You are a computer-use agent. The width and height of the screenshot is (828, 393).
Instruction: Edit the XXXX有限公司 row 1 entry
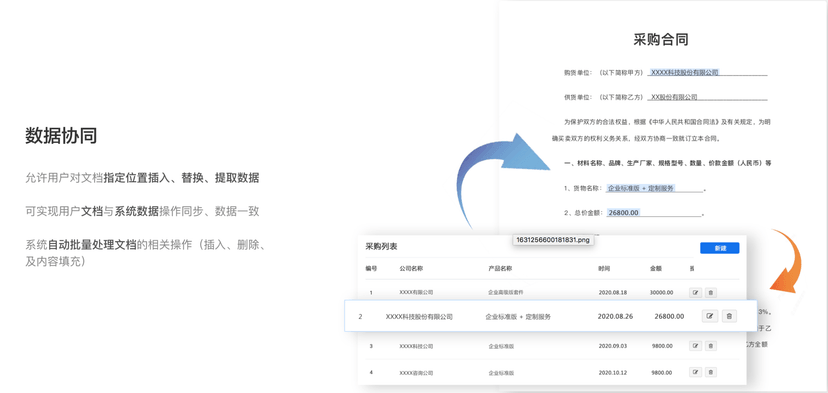(695, 292)
